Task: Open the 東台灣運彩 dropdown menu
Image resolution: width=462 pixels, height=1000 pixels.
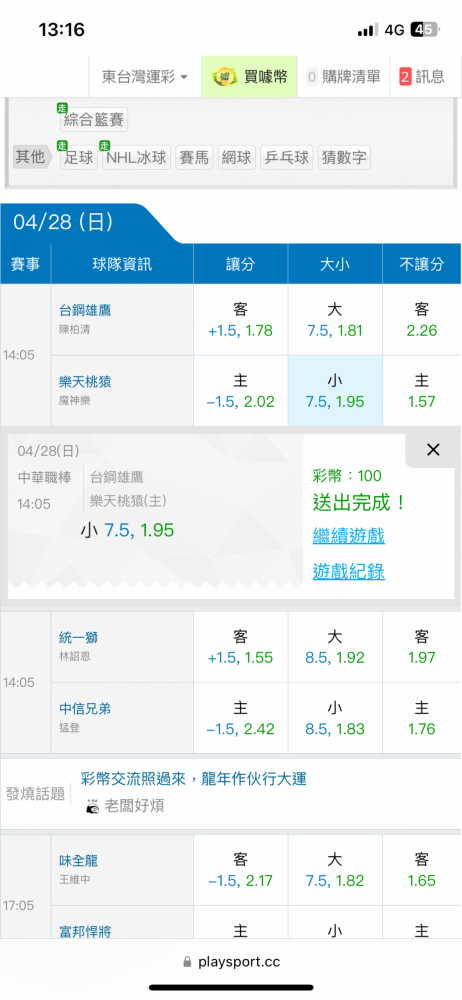Action: (145, 77)
